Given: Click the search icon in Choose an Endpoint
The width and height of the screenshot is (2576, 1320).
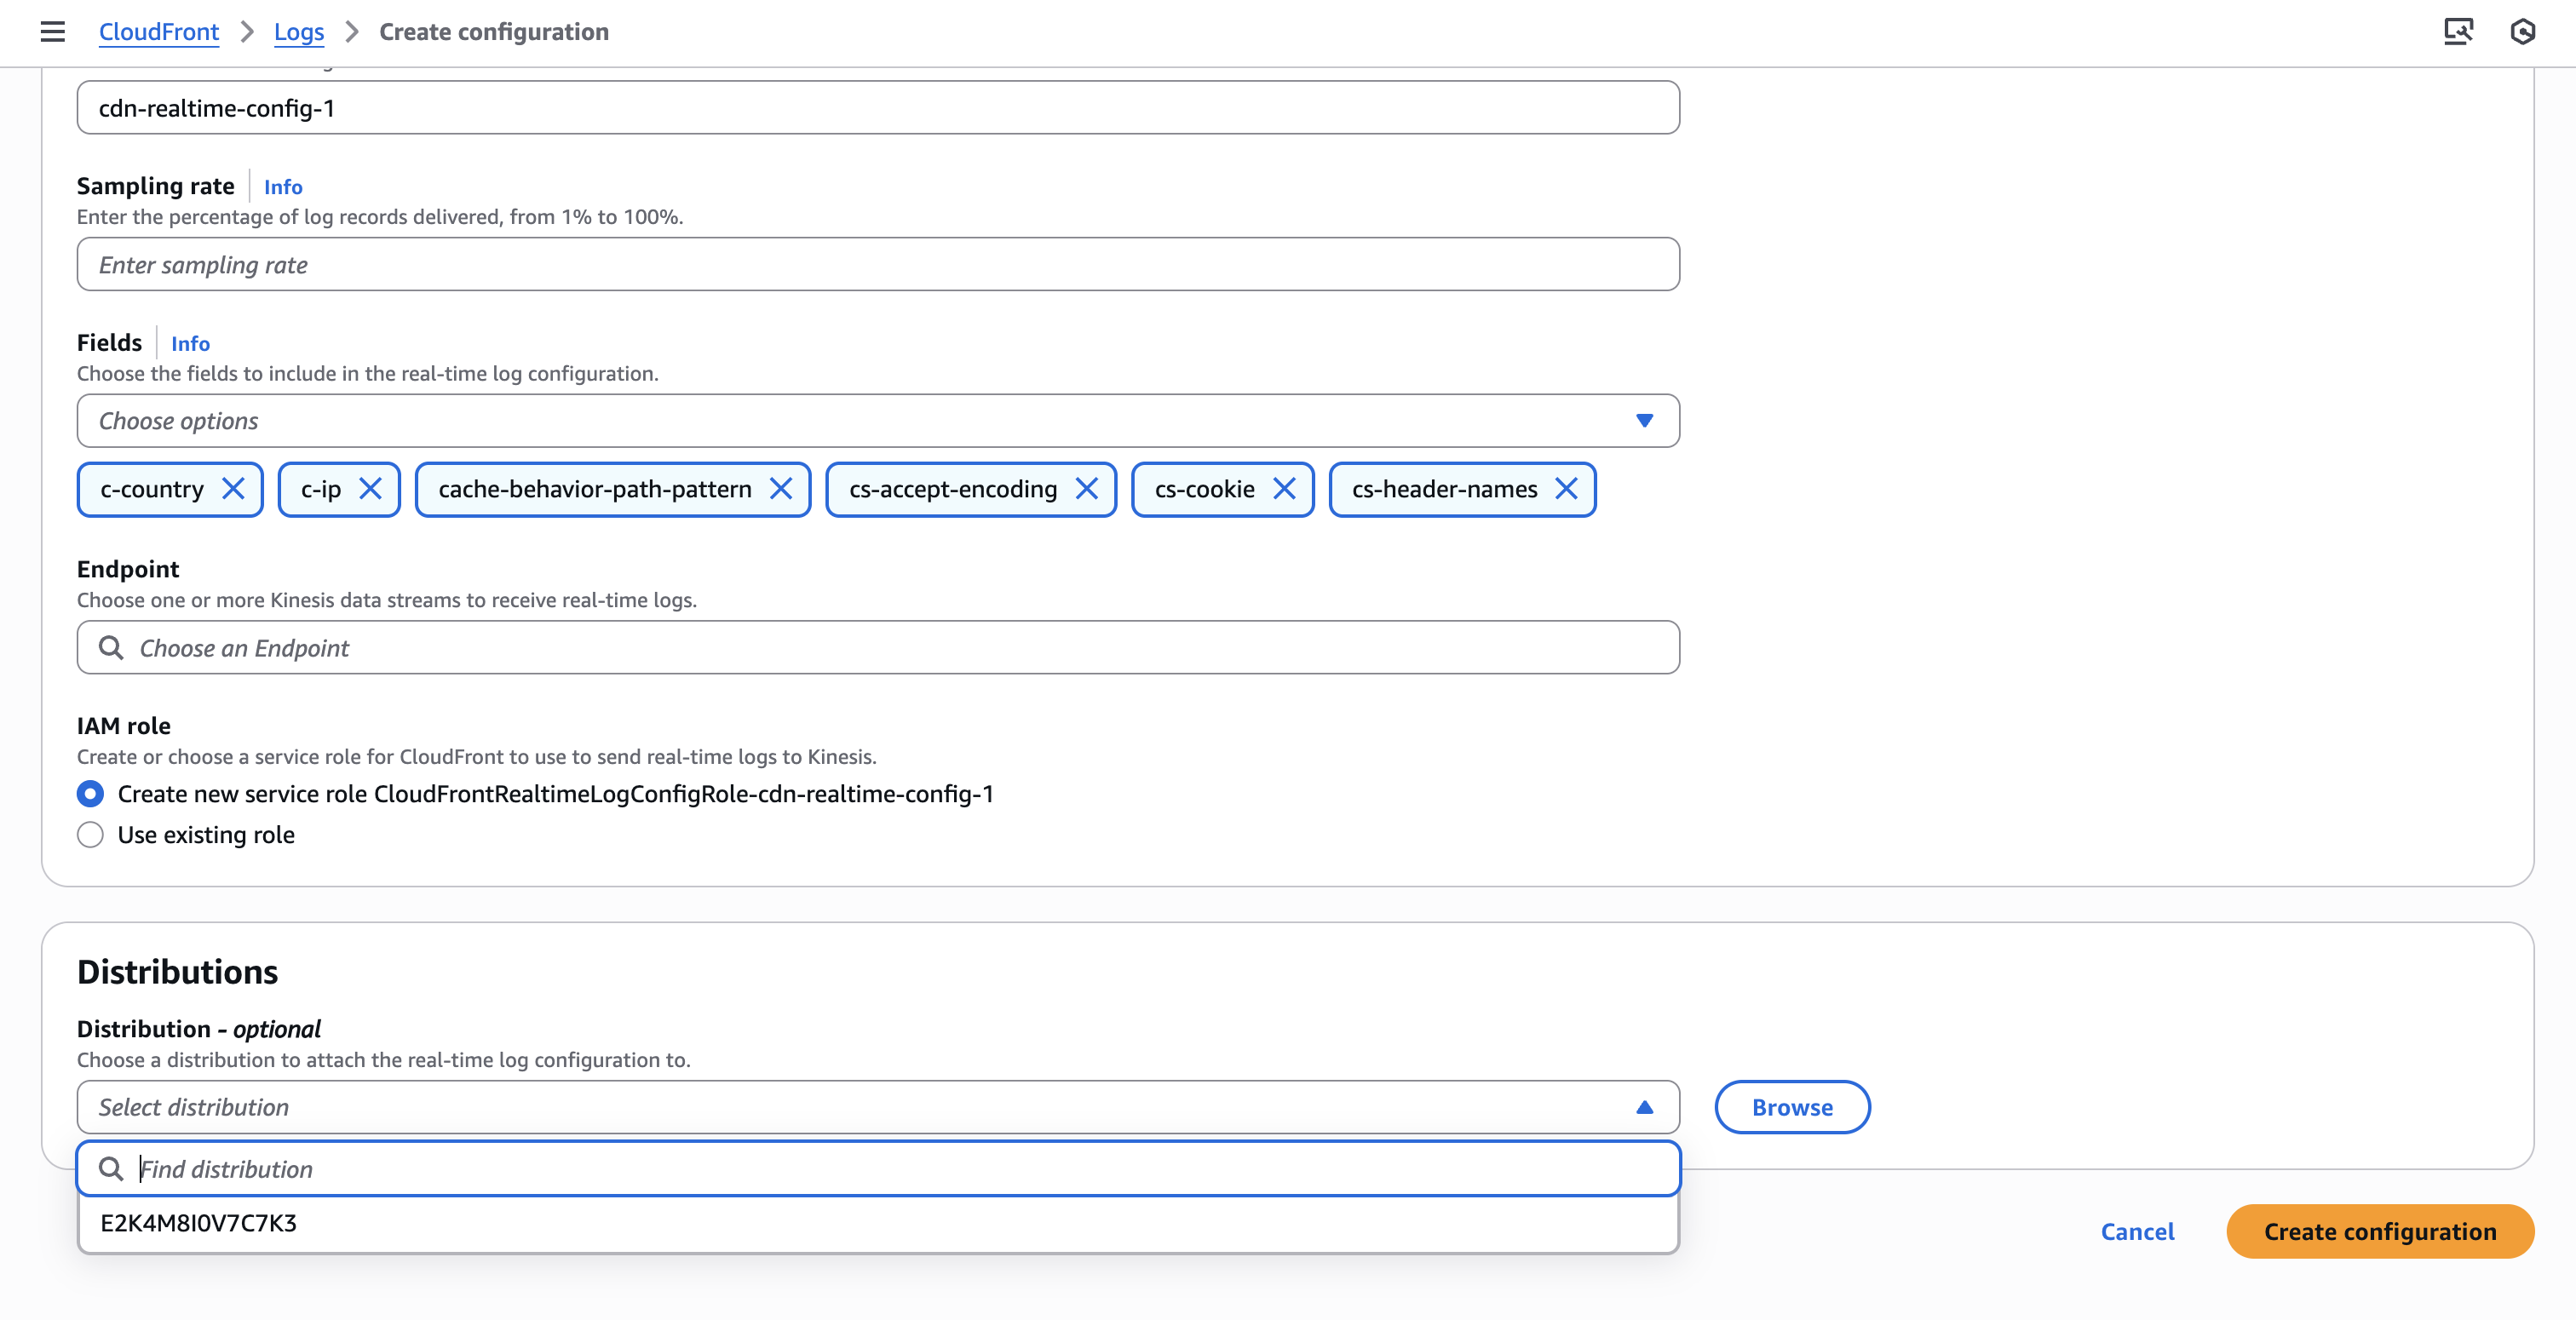Looking at the screenshot, I should [x=112, y=647].
